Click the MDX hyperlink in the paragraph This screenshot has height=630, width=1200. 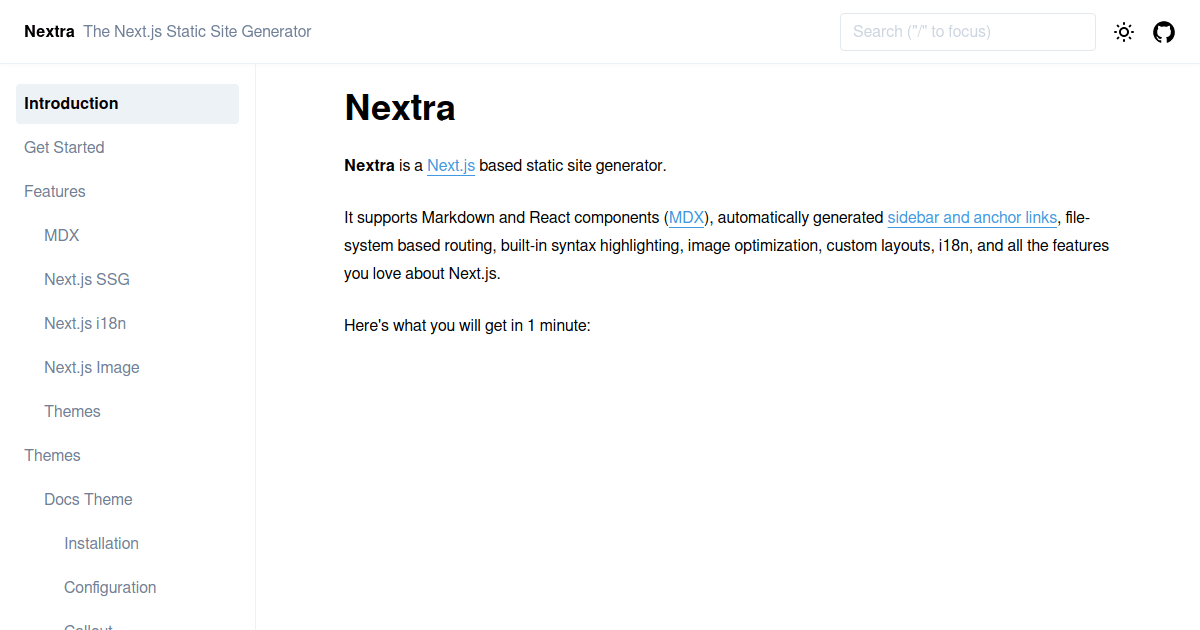coord(686,218)
